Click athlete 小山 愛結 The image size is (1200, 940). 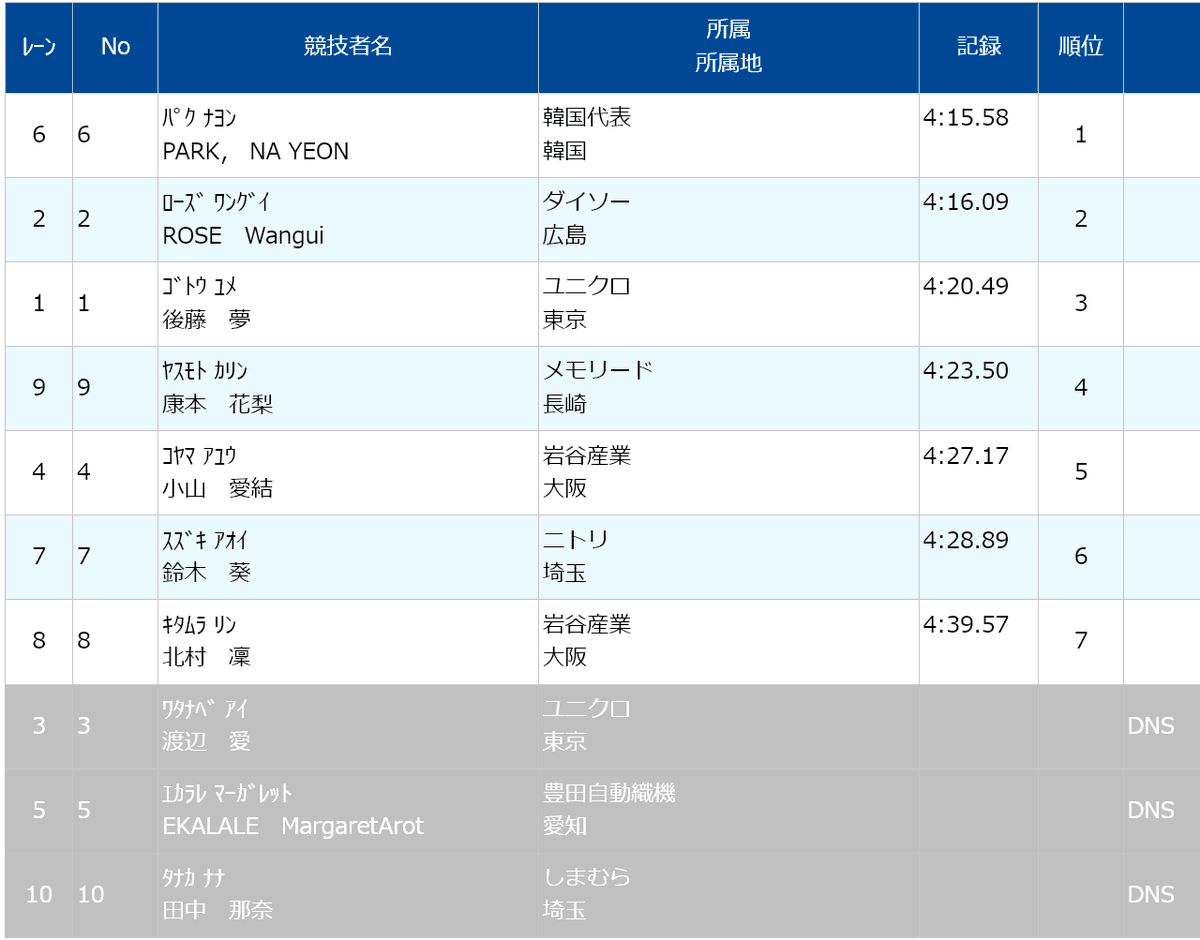click(218, 489)
